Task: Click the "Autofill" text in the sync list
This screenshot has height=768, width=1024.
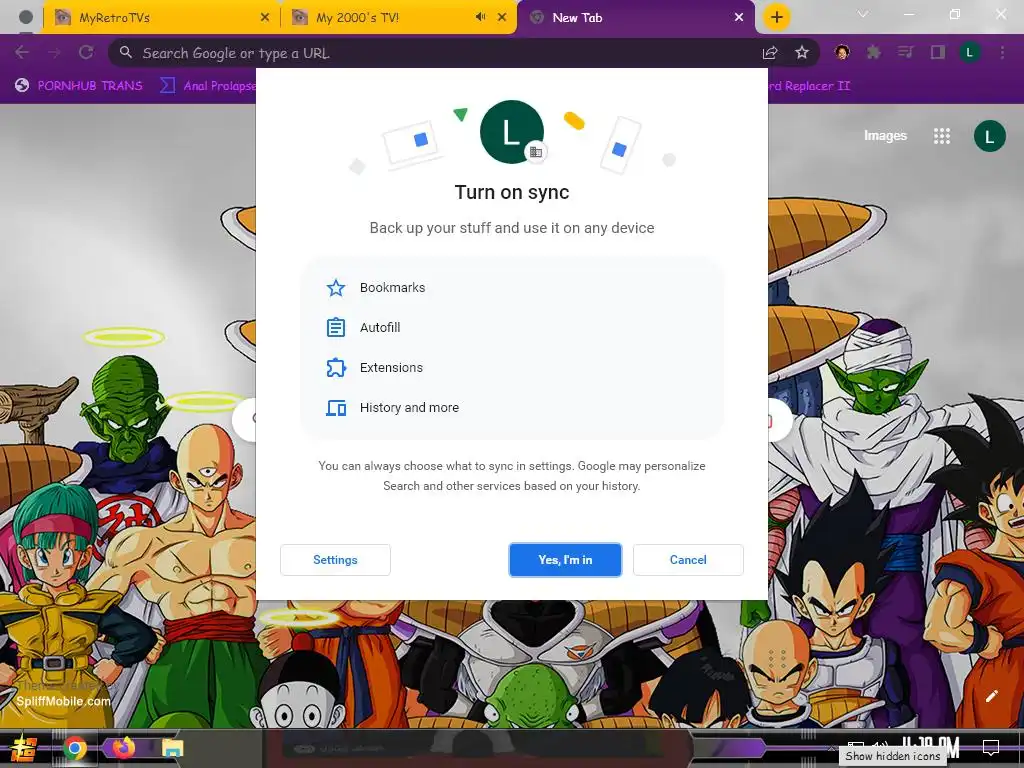Action: pos(380,327)
